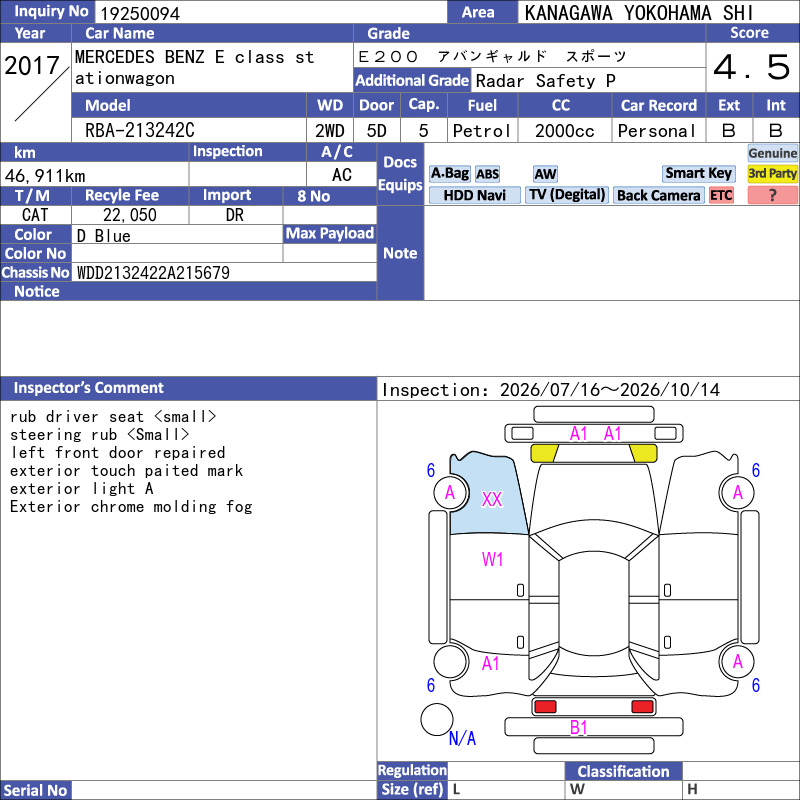This screenshot has width=800, height=800.
Task: Click the red ETC badge
Action: (x=721, y=195)
